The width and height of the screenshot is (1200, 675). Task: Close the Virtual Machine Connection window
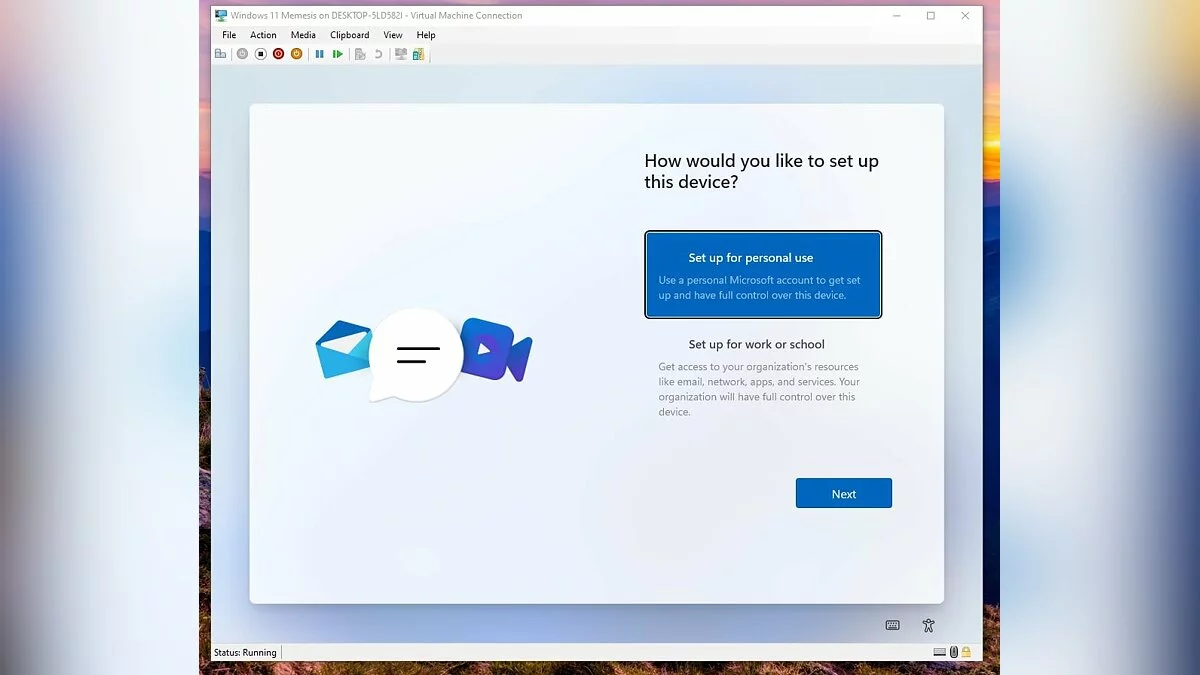click(x=965, y=15)
